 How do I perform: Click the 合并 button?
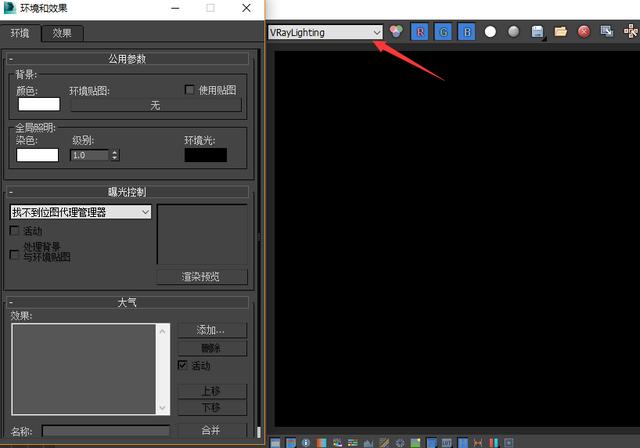(212, 430)
